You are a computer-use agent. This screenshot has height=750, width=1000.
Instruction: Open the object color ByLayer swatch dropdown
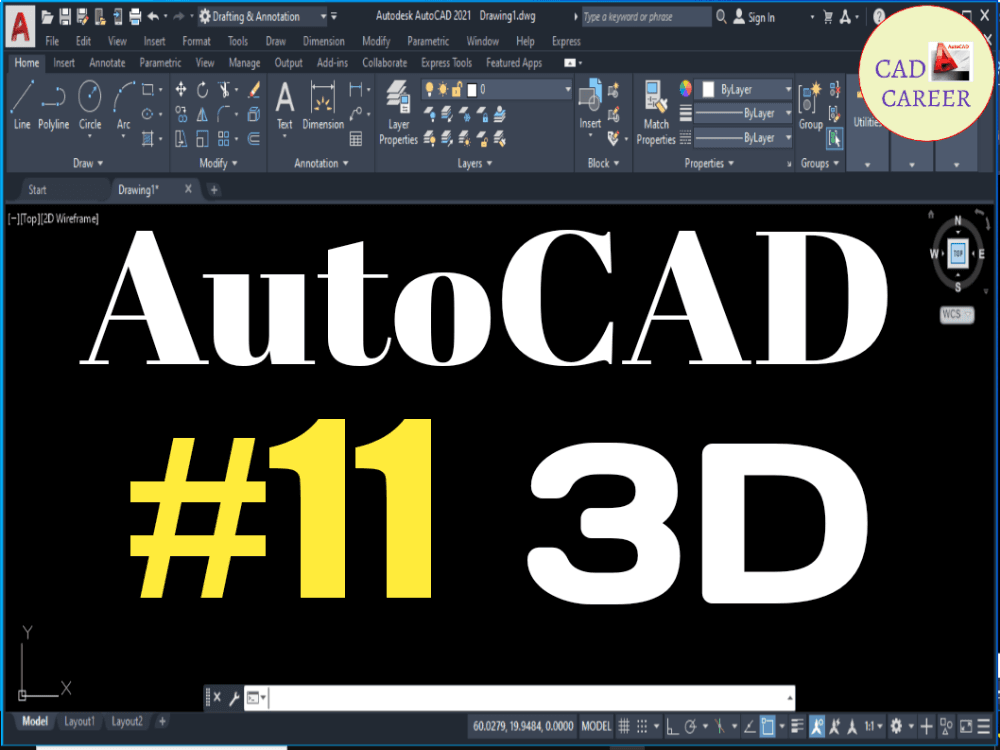coord(743,89)
